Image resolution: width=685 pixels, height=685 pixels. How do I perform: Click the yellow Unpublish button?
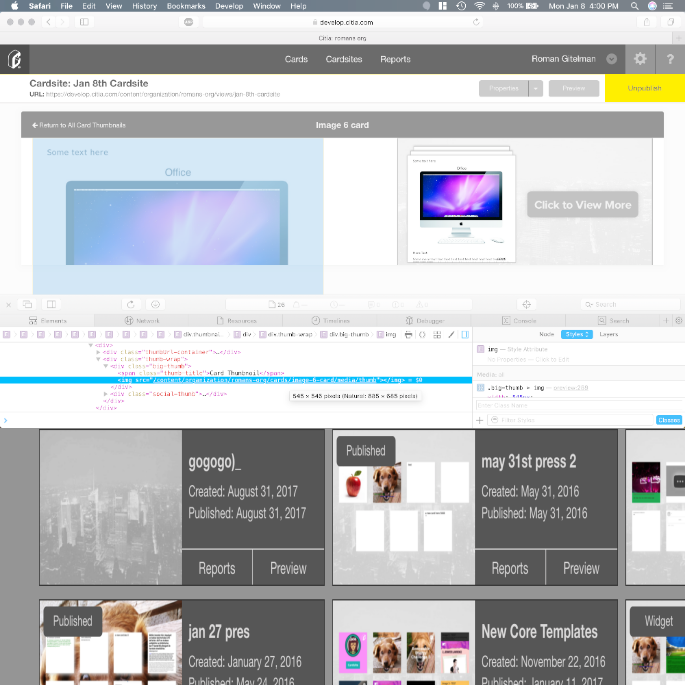tap(644, 88)
